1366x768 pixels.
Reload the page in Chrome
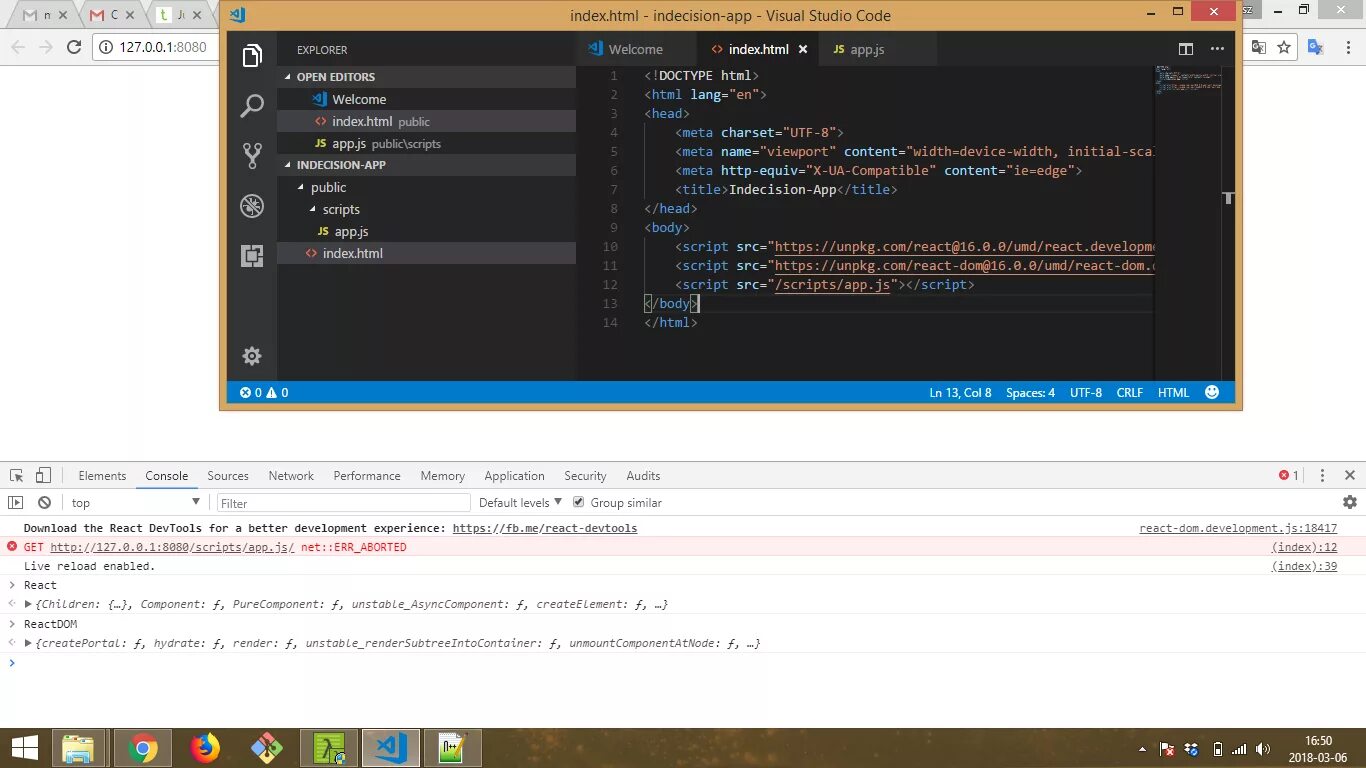pyautogui.click(x=74, y=47)
